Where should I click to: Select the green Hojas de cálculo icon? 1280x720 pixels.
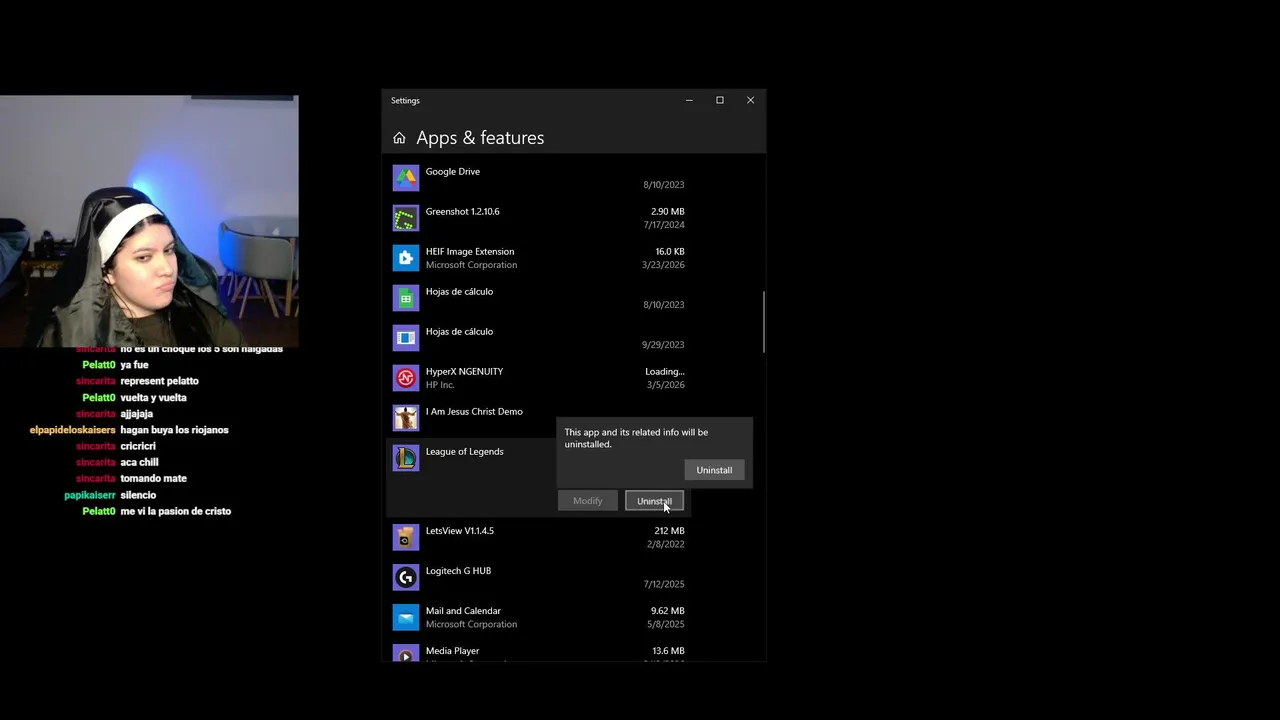(405, 298)
